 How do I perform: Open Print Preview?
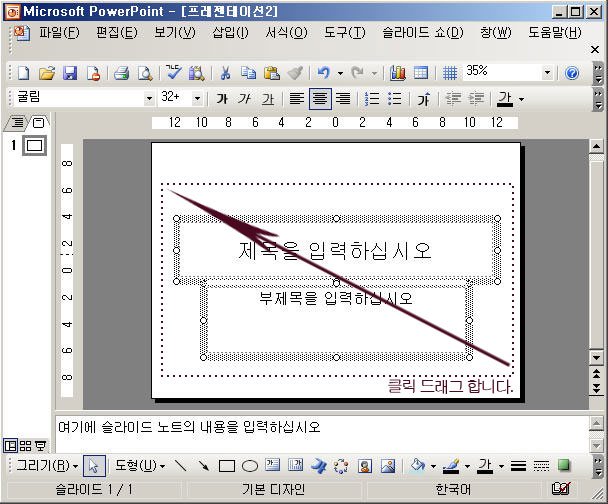[x=145, y=73]
